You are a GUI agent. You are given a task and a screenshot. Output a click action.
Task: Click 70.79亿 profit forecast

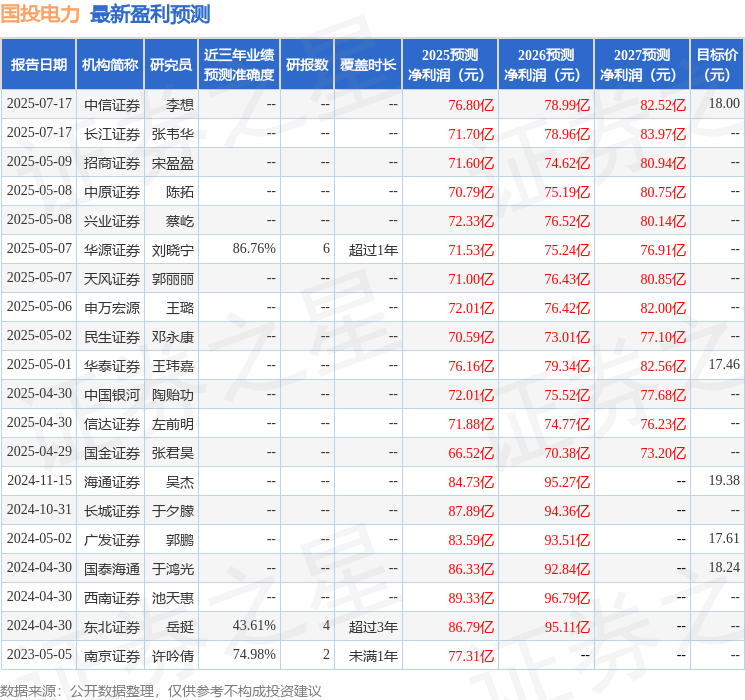tap(471, 192)
